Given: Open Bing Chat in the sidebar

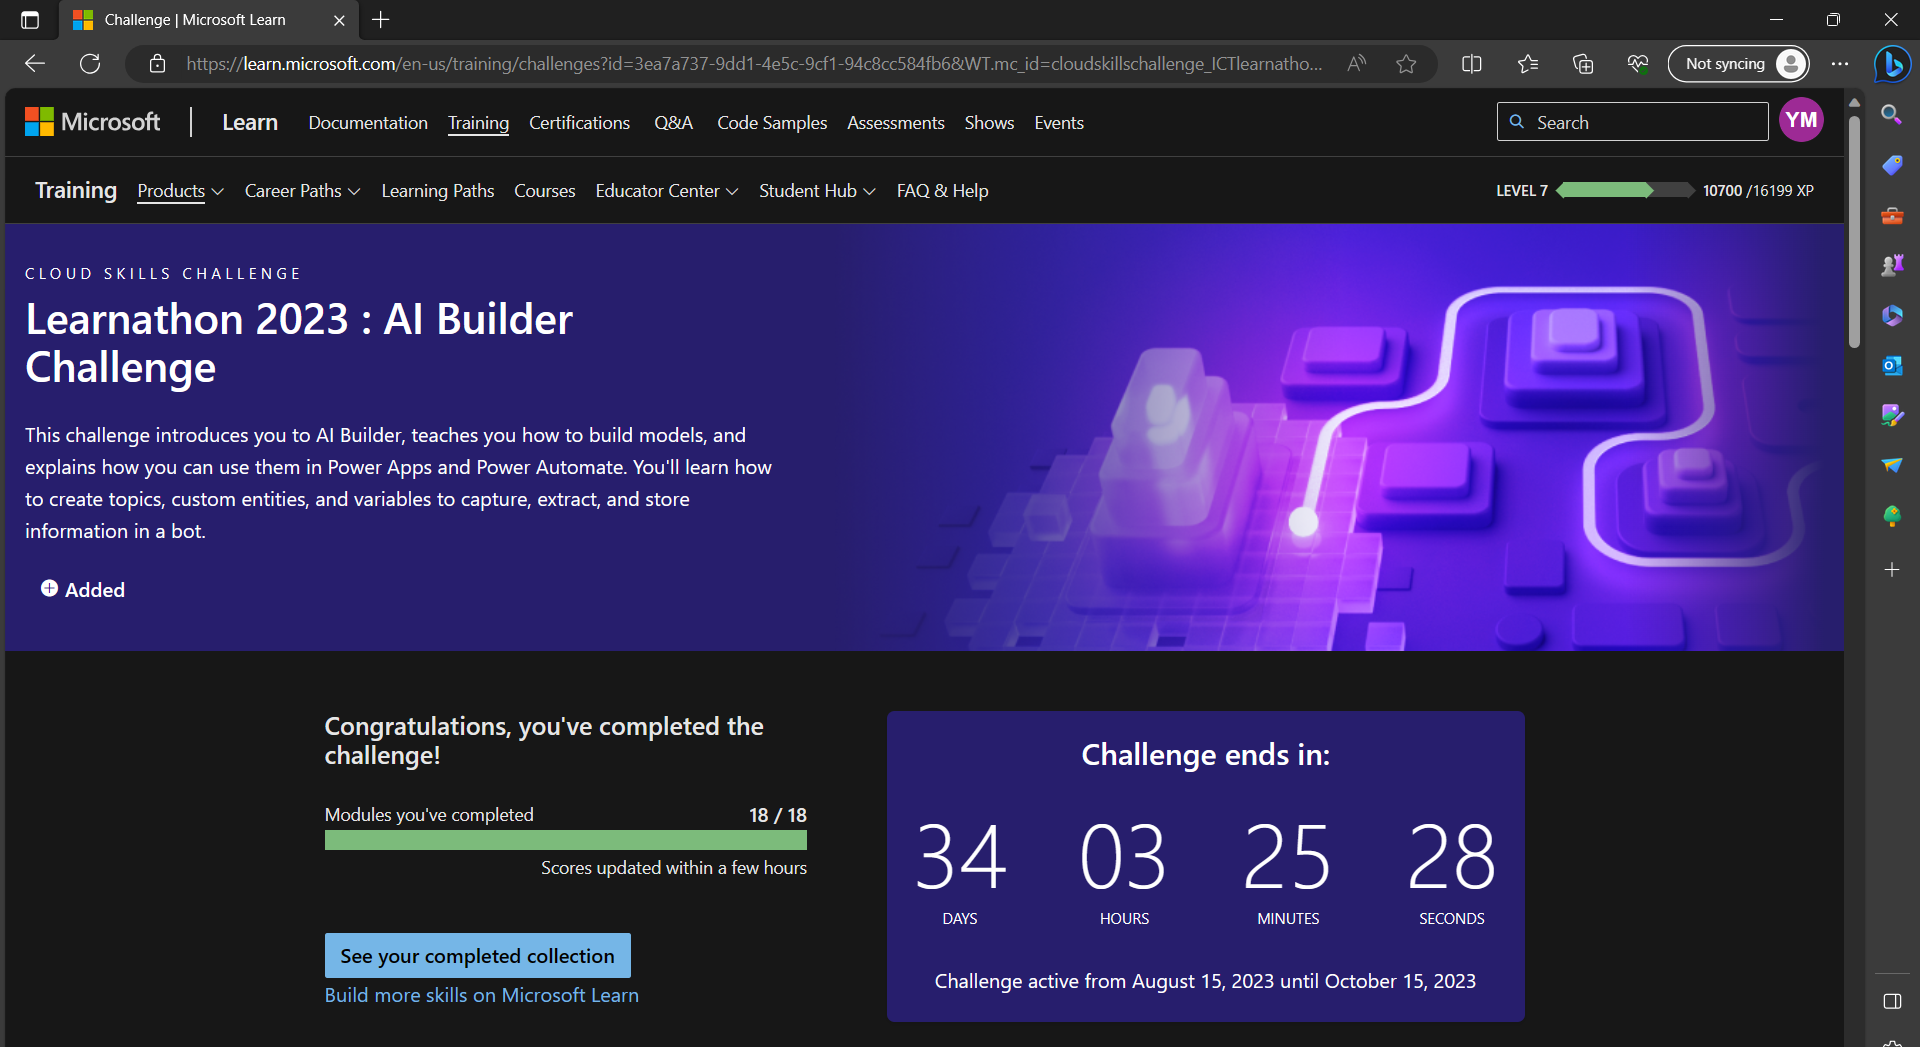Looking at the screenshot, I should click(1892, 64).
